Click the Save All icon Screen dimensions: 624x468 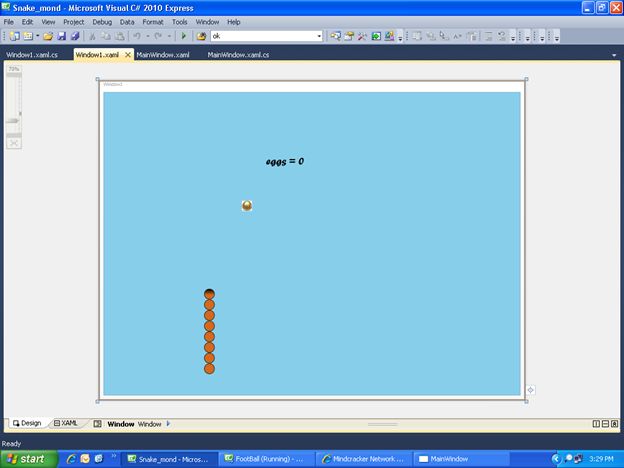pos(75,36)
